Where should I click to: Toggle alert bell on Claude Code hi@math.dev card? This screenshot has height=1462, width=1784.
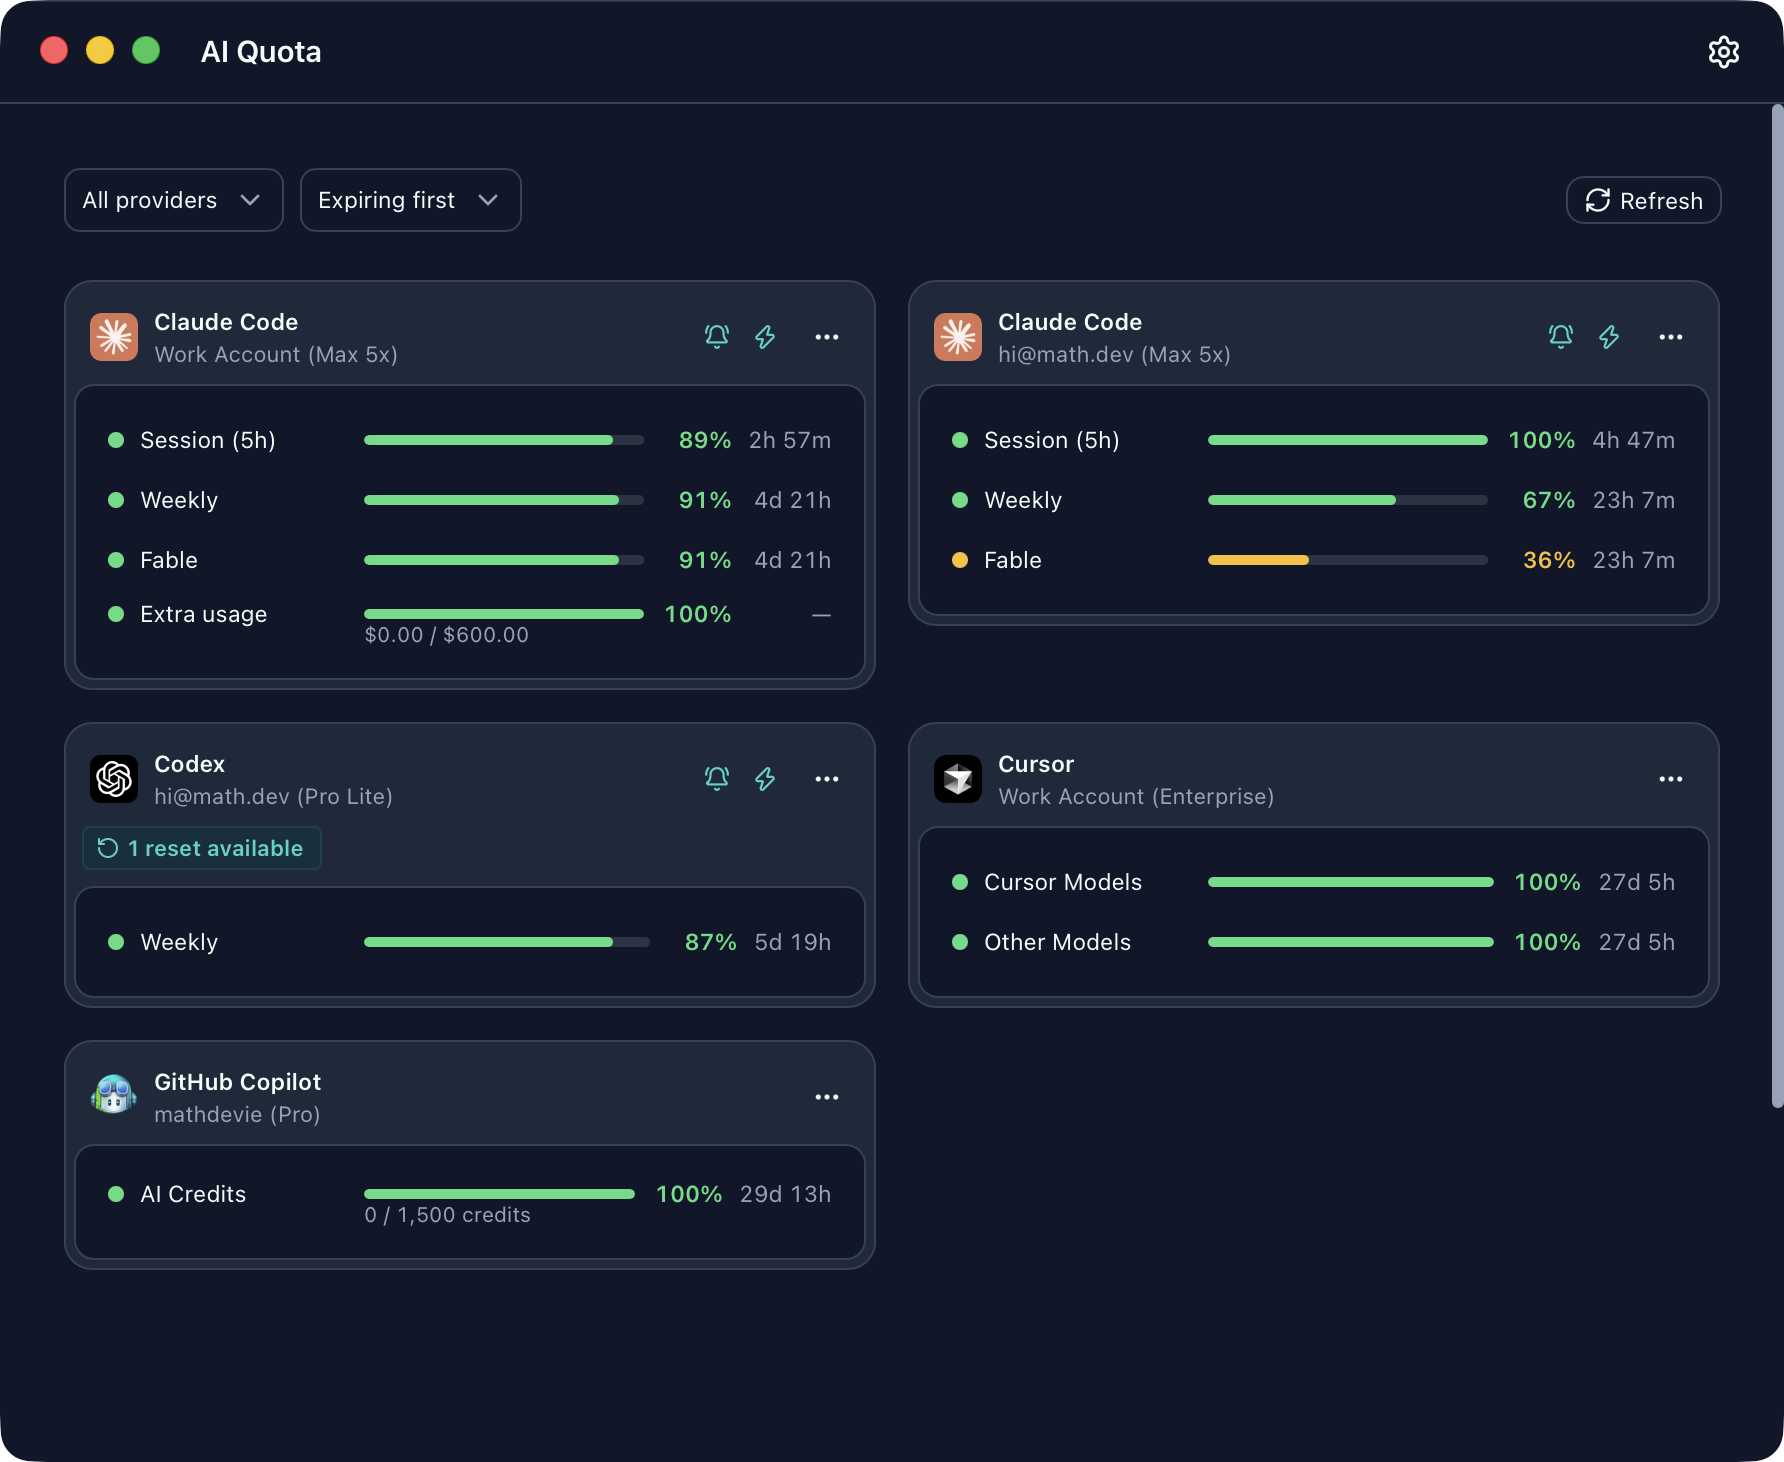point(1561,337)
